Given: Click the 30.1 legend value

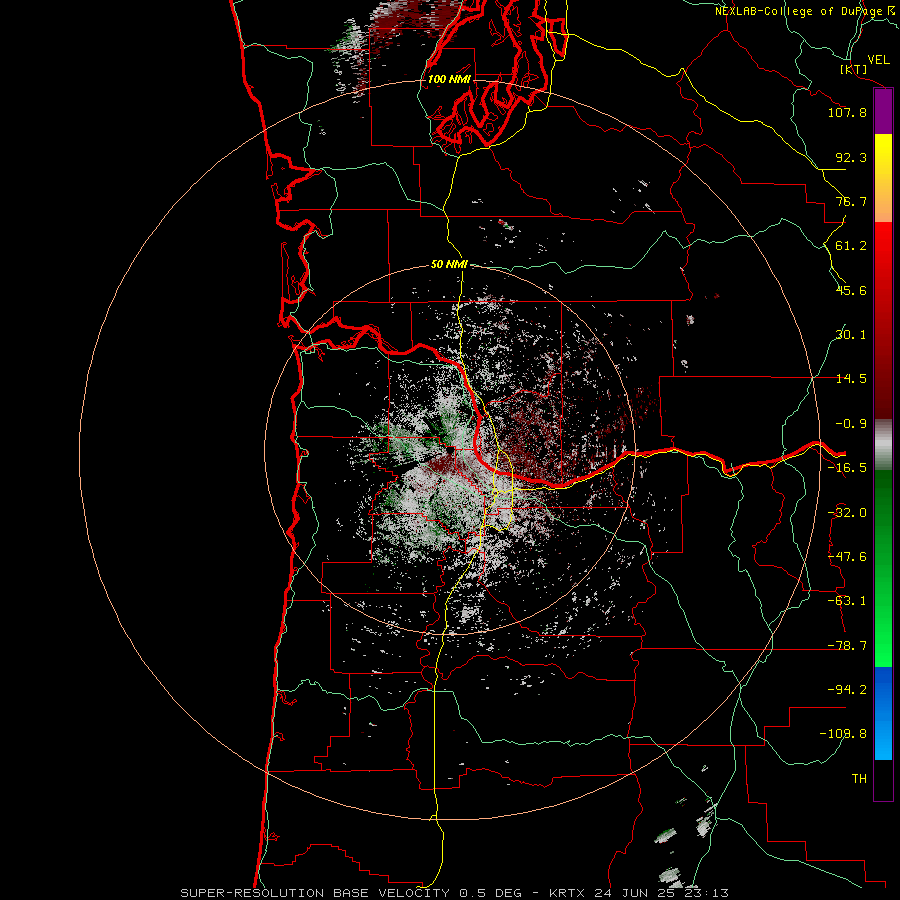Looking at the screenshot, I should point(851,335).
